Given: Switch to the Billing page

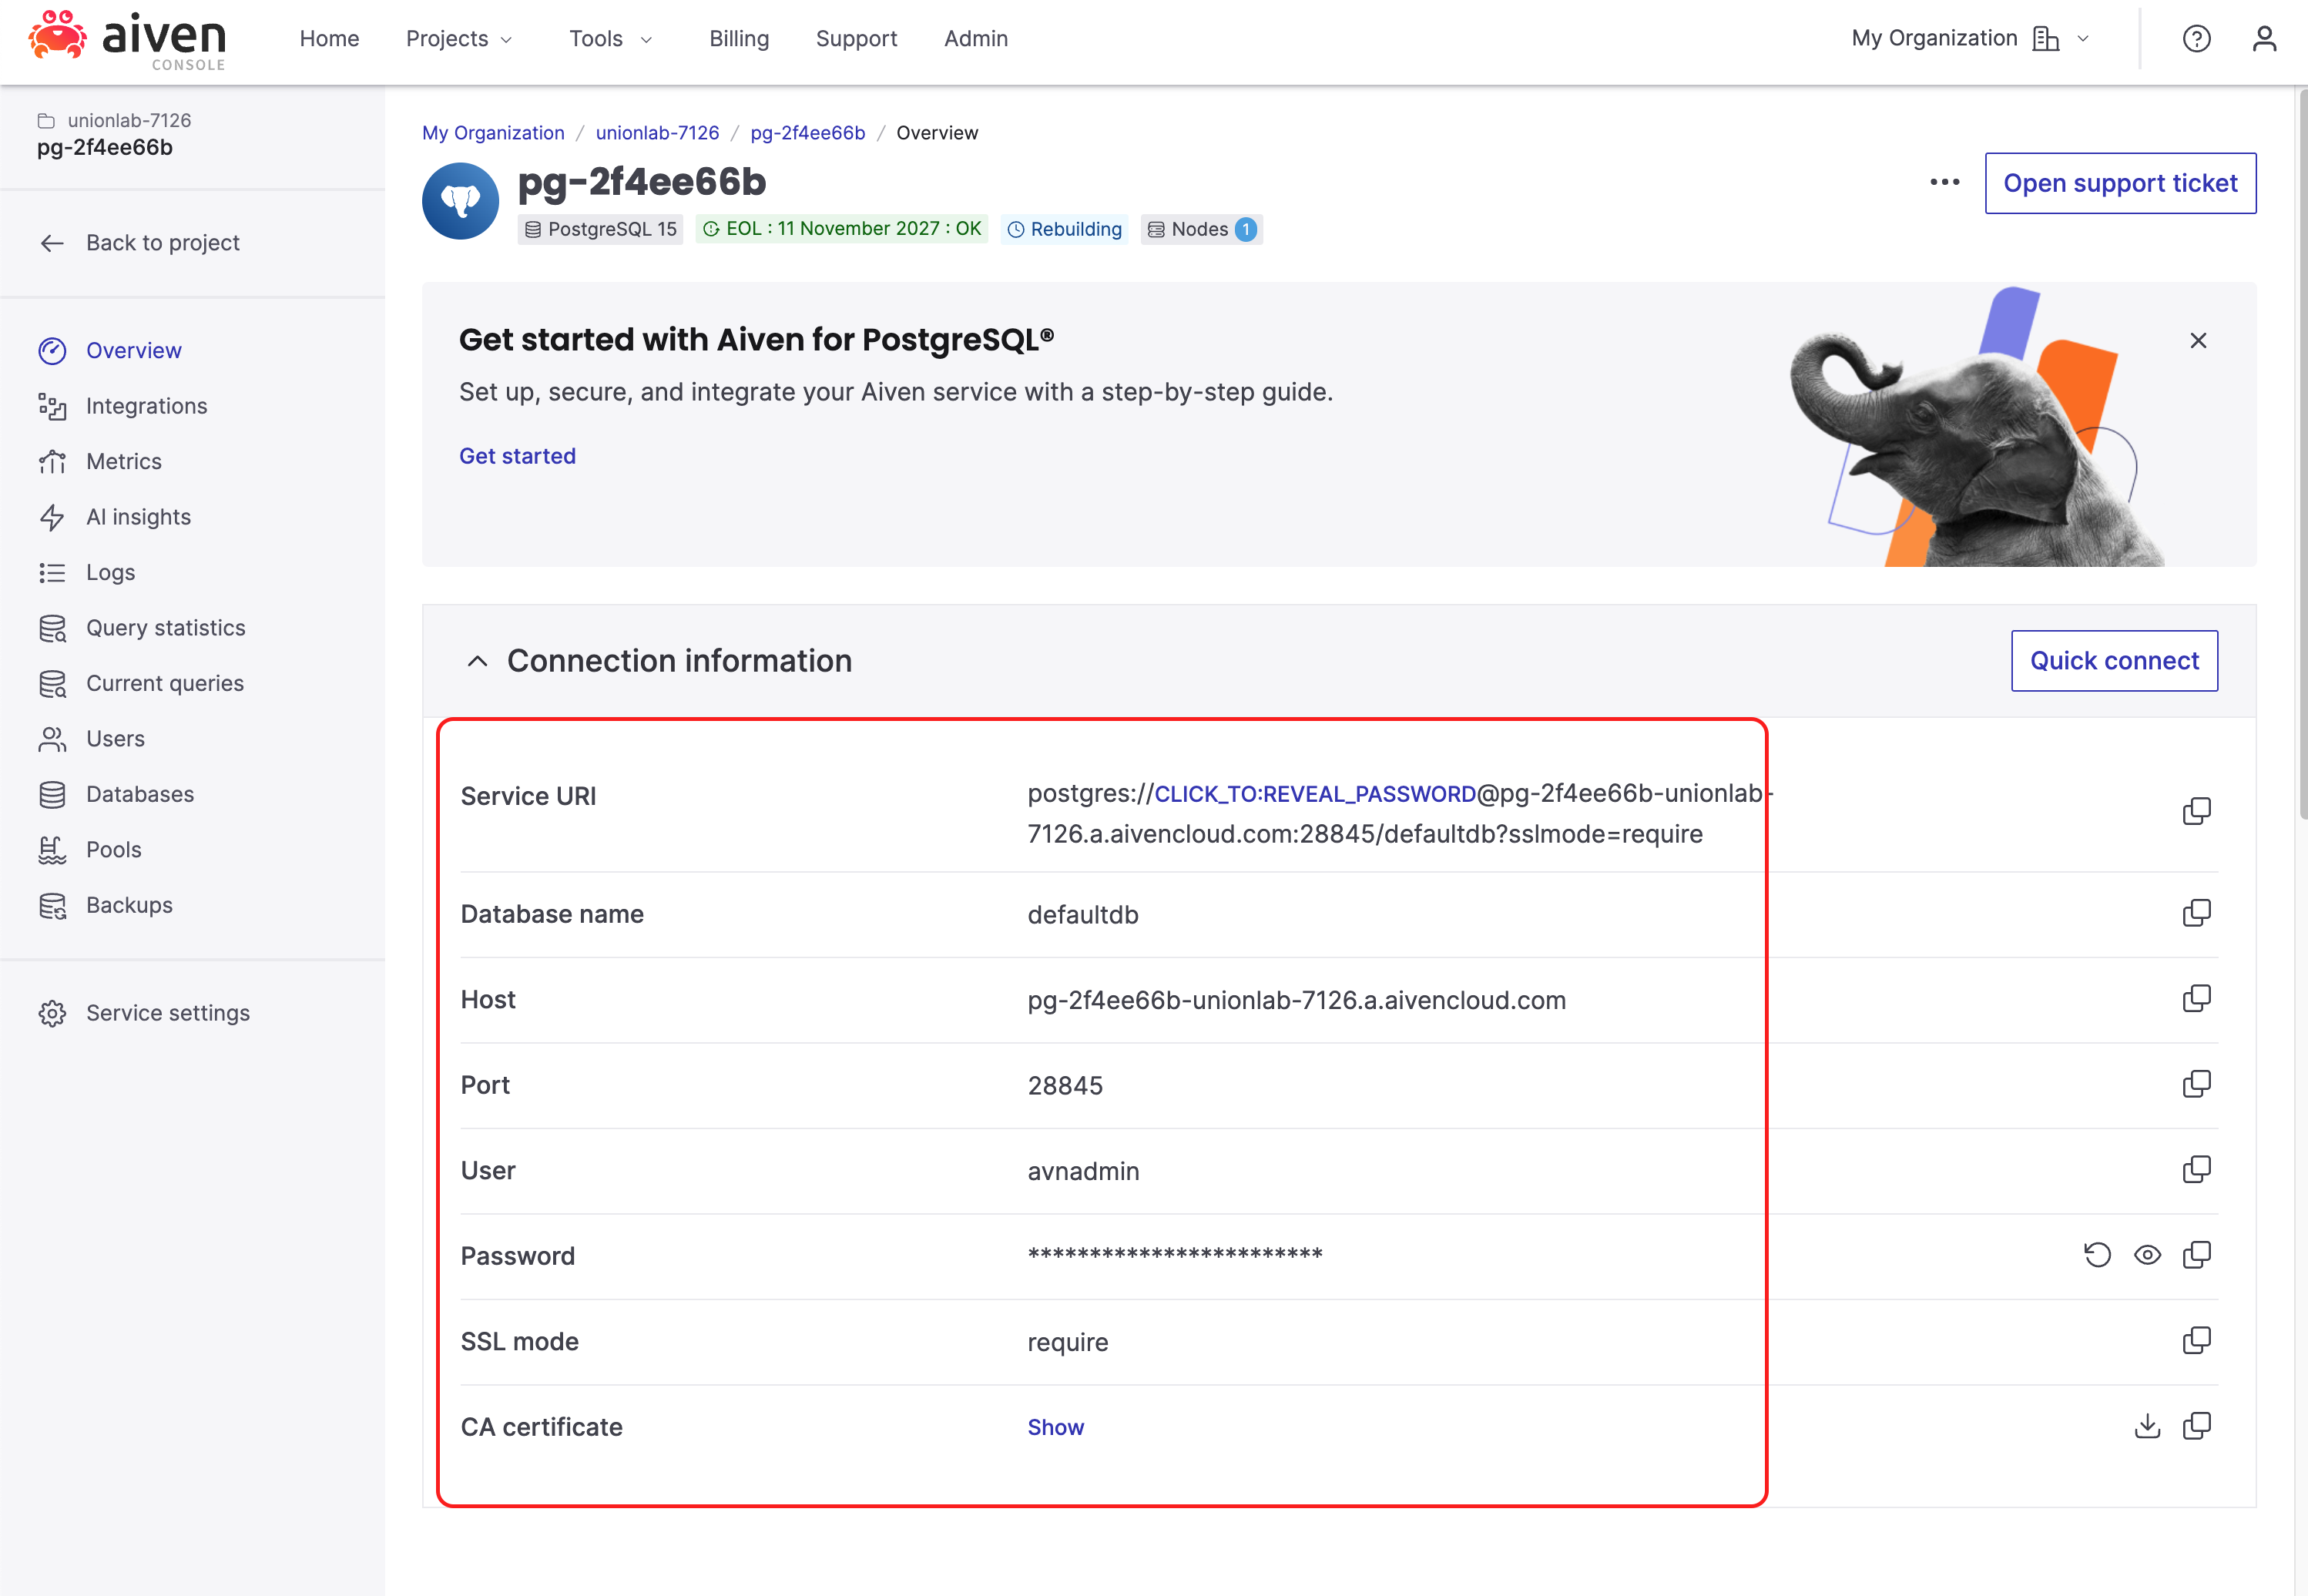Looking at the screenshot, I should click(739, 38).
